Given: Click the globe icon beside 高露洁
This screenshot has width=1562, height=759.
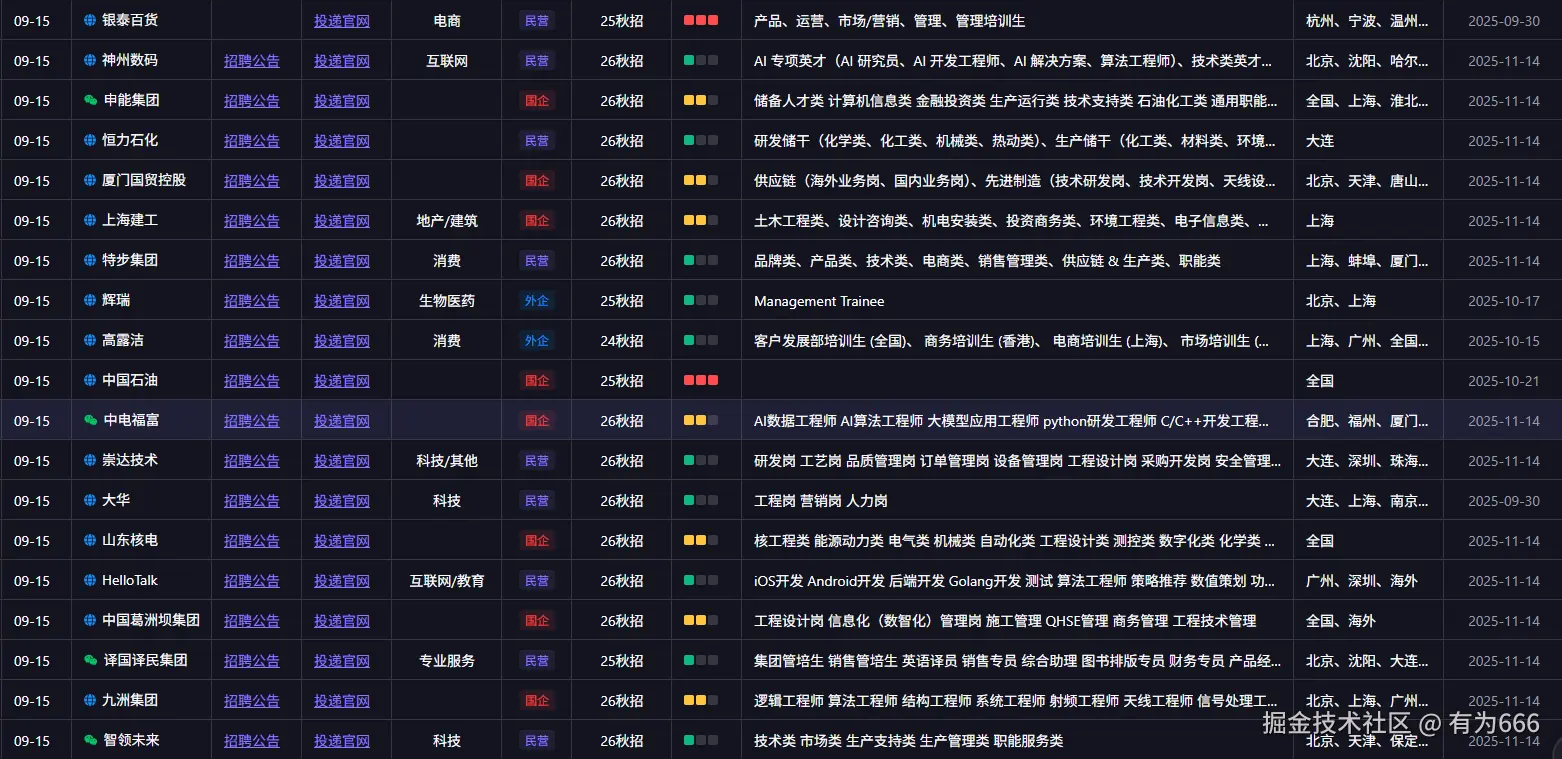Looking at the screenshot, I should (x=90, y=340).
